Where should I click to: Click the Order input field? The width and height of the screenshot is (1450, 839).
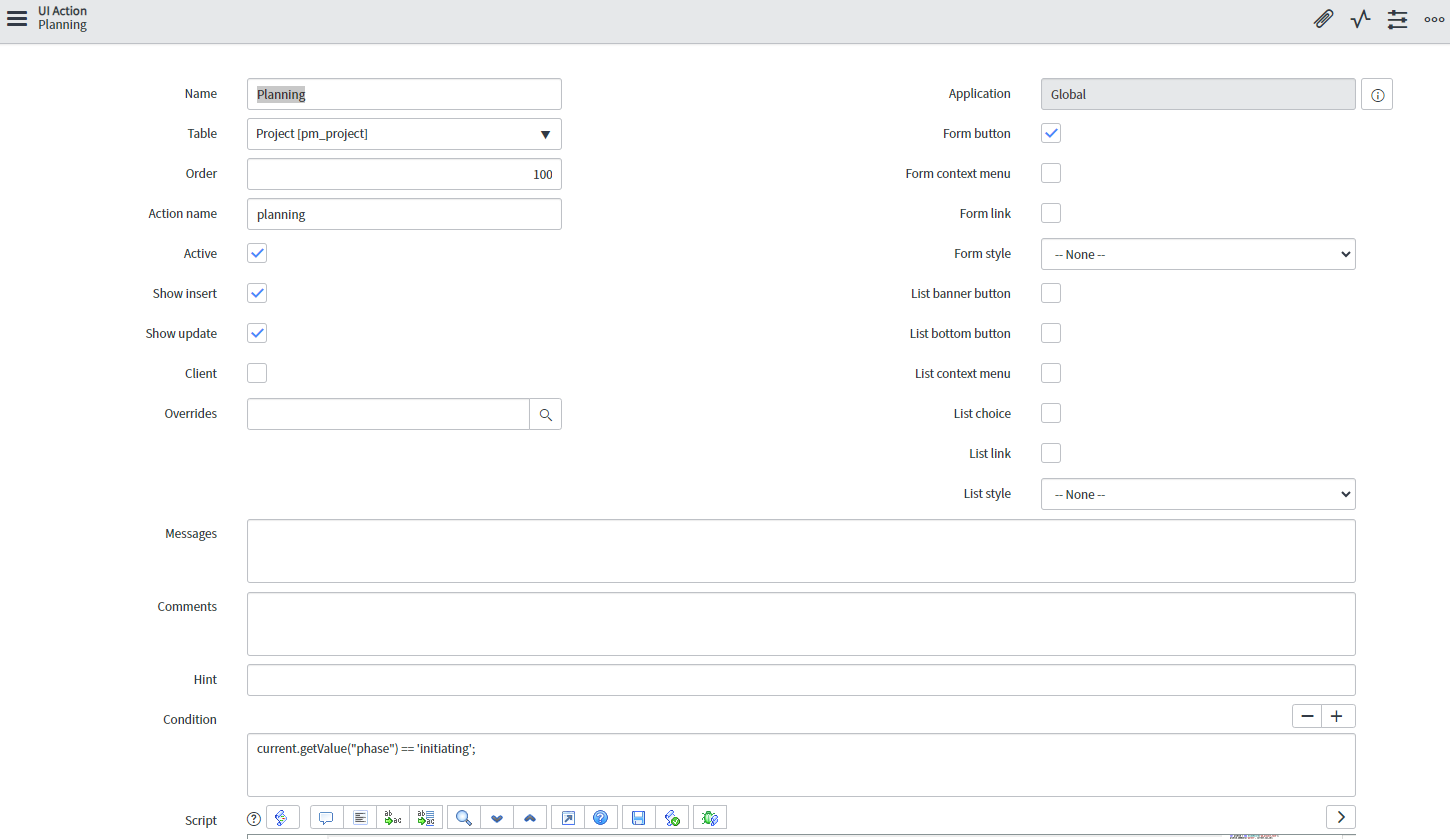click(404, 174)
